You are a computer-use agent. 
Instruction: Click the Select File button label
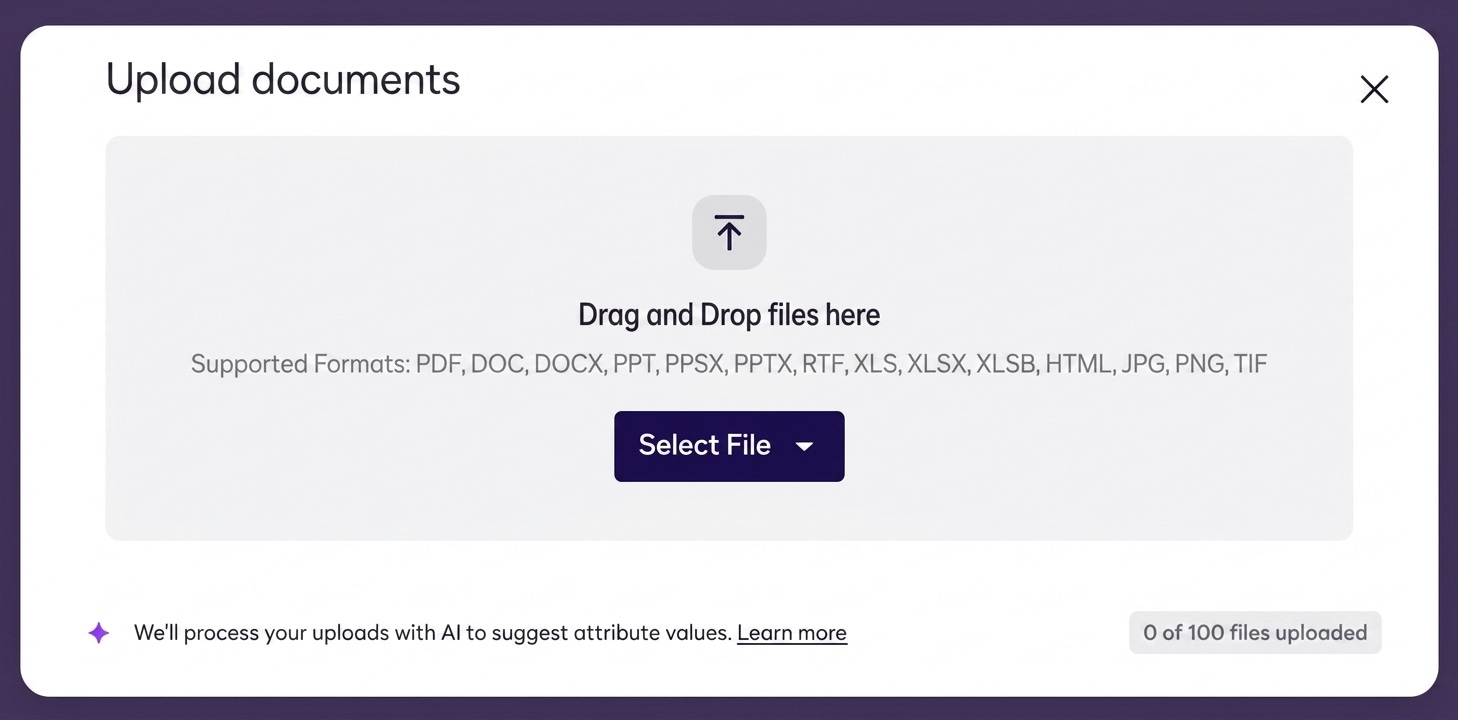[x=704, y=445]
